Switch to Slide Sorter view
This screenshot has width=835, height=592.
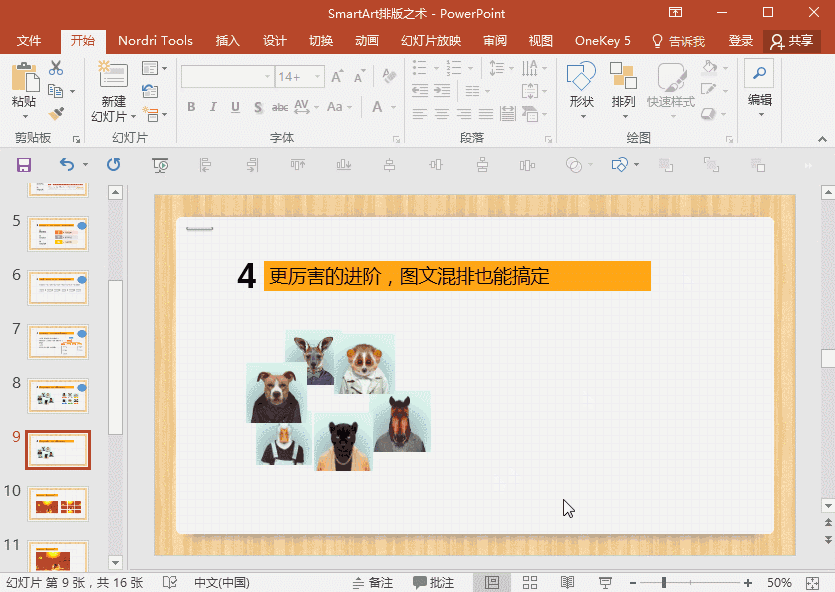coord(529,583)
